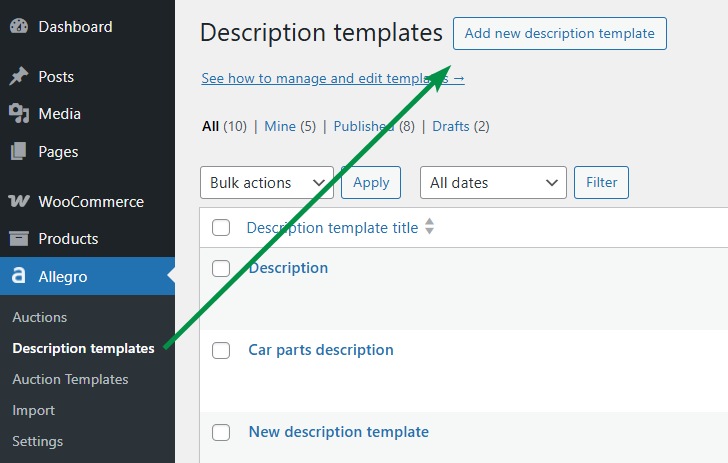728x463 pixels.
Task: Open the Bulk actions dropdown
Action: pos(267,183)
